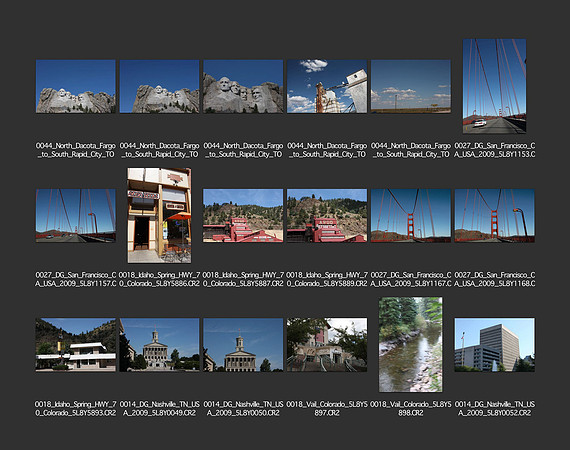Open the vertical Vail creek photo thumbnail
570x450 pixels.
click(411, 345)
